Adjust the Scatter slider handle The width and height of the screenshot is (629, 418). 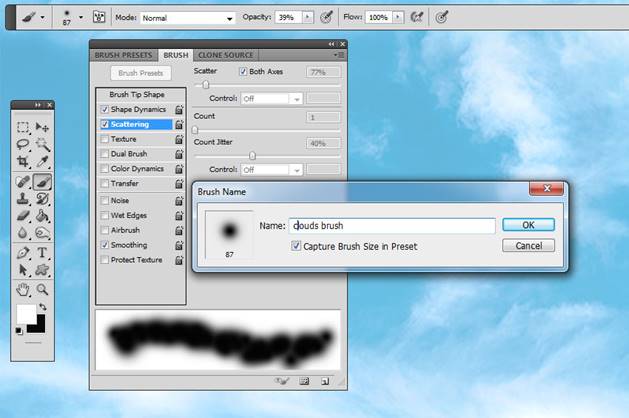pos(206,85)
